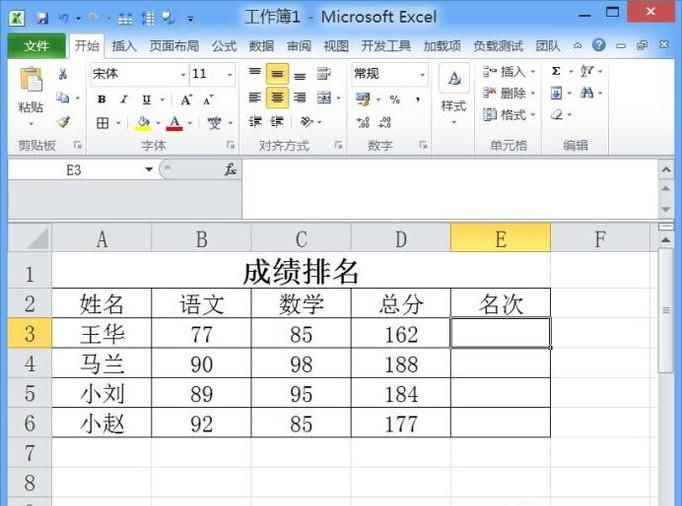682x506 pixels.
Task: Switch to 页面布局 tab
Action: tap(174, 46)
